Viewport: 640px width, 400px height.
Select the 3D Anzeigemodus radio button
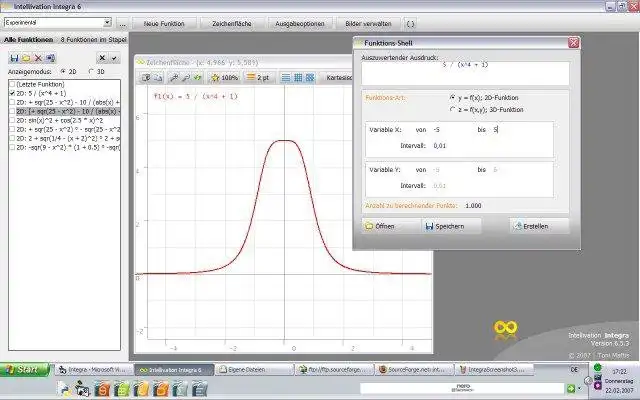click(x=91, y=71)
